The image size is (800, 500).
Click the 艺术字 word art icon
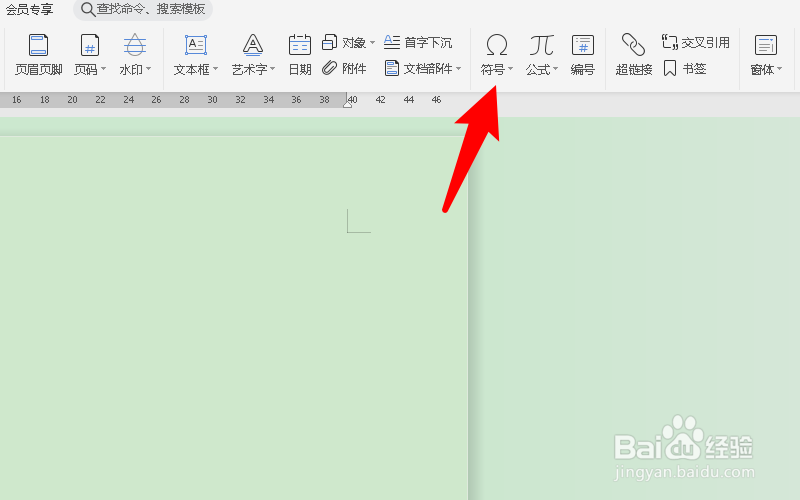tap(253, 45)
